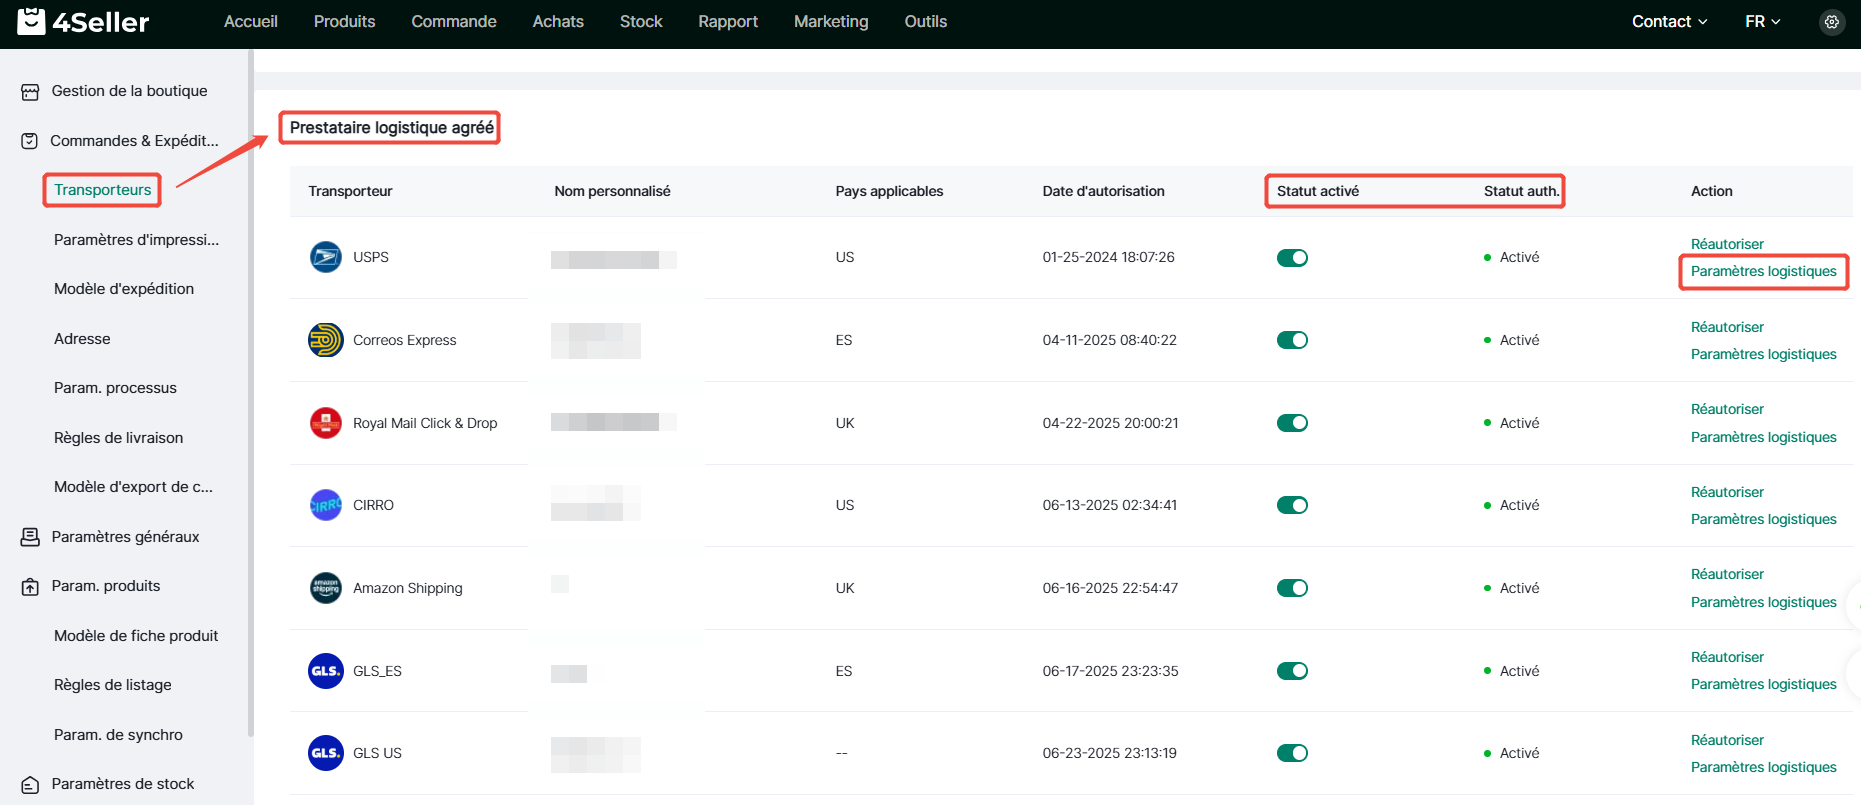The width and height of the screenshot is (1861, 805).
Task: Click Réautoriser for USPS
Action: 1727,244
